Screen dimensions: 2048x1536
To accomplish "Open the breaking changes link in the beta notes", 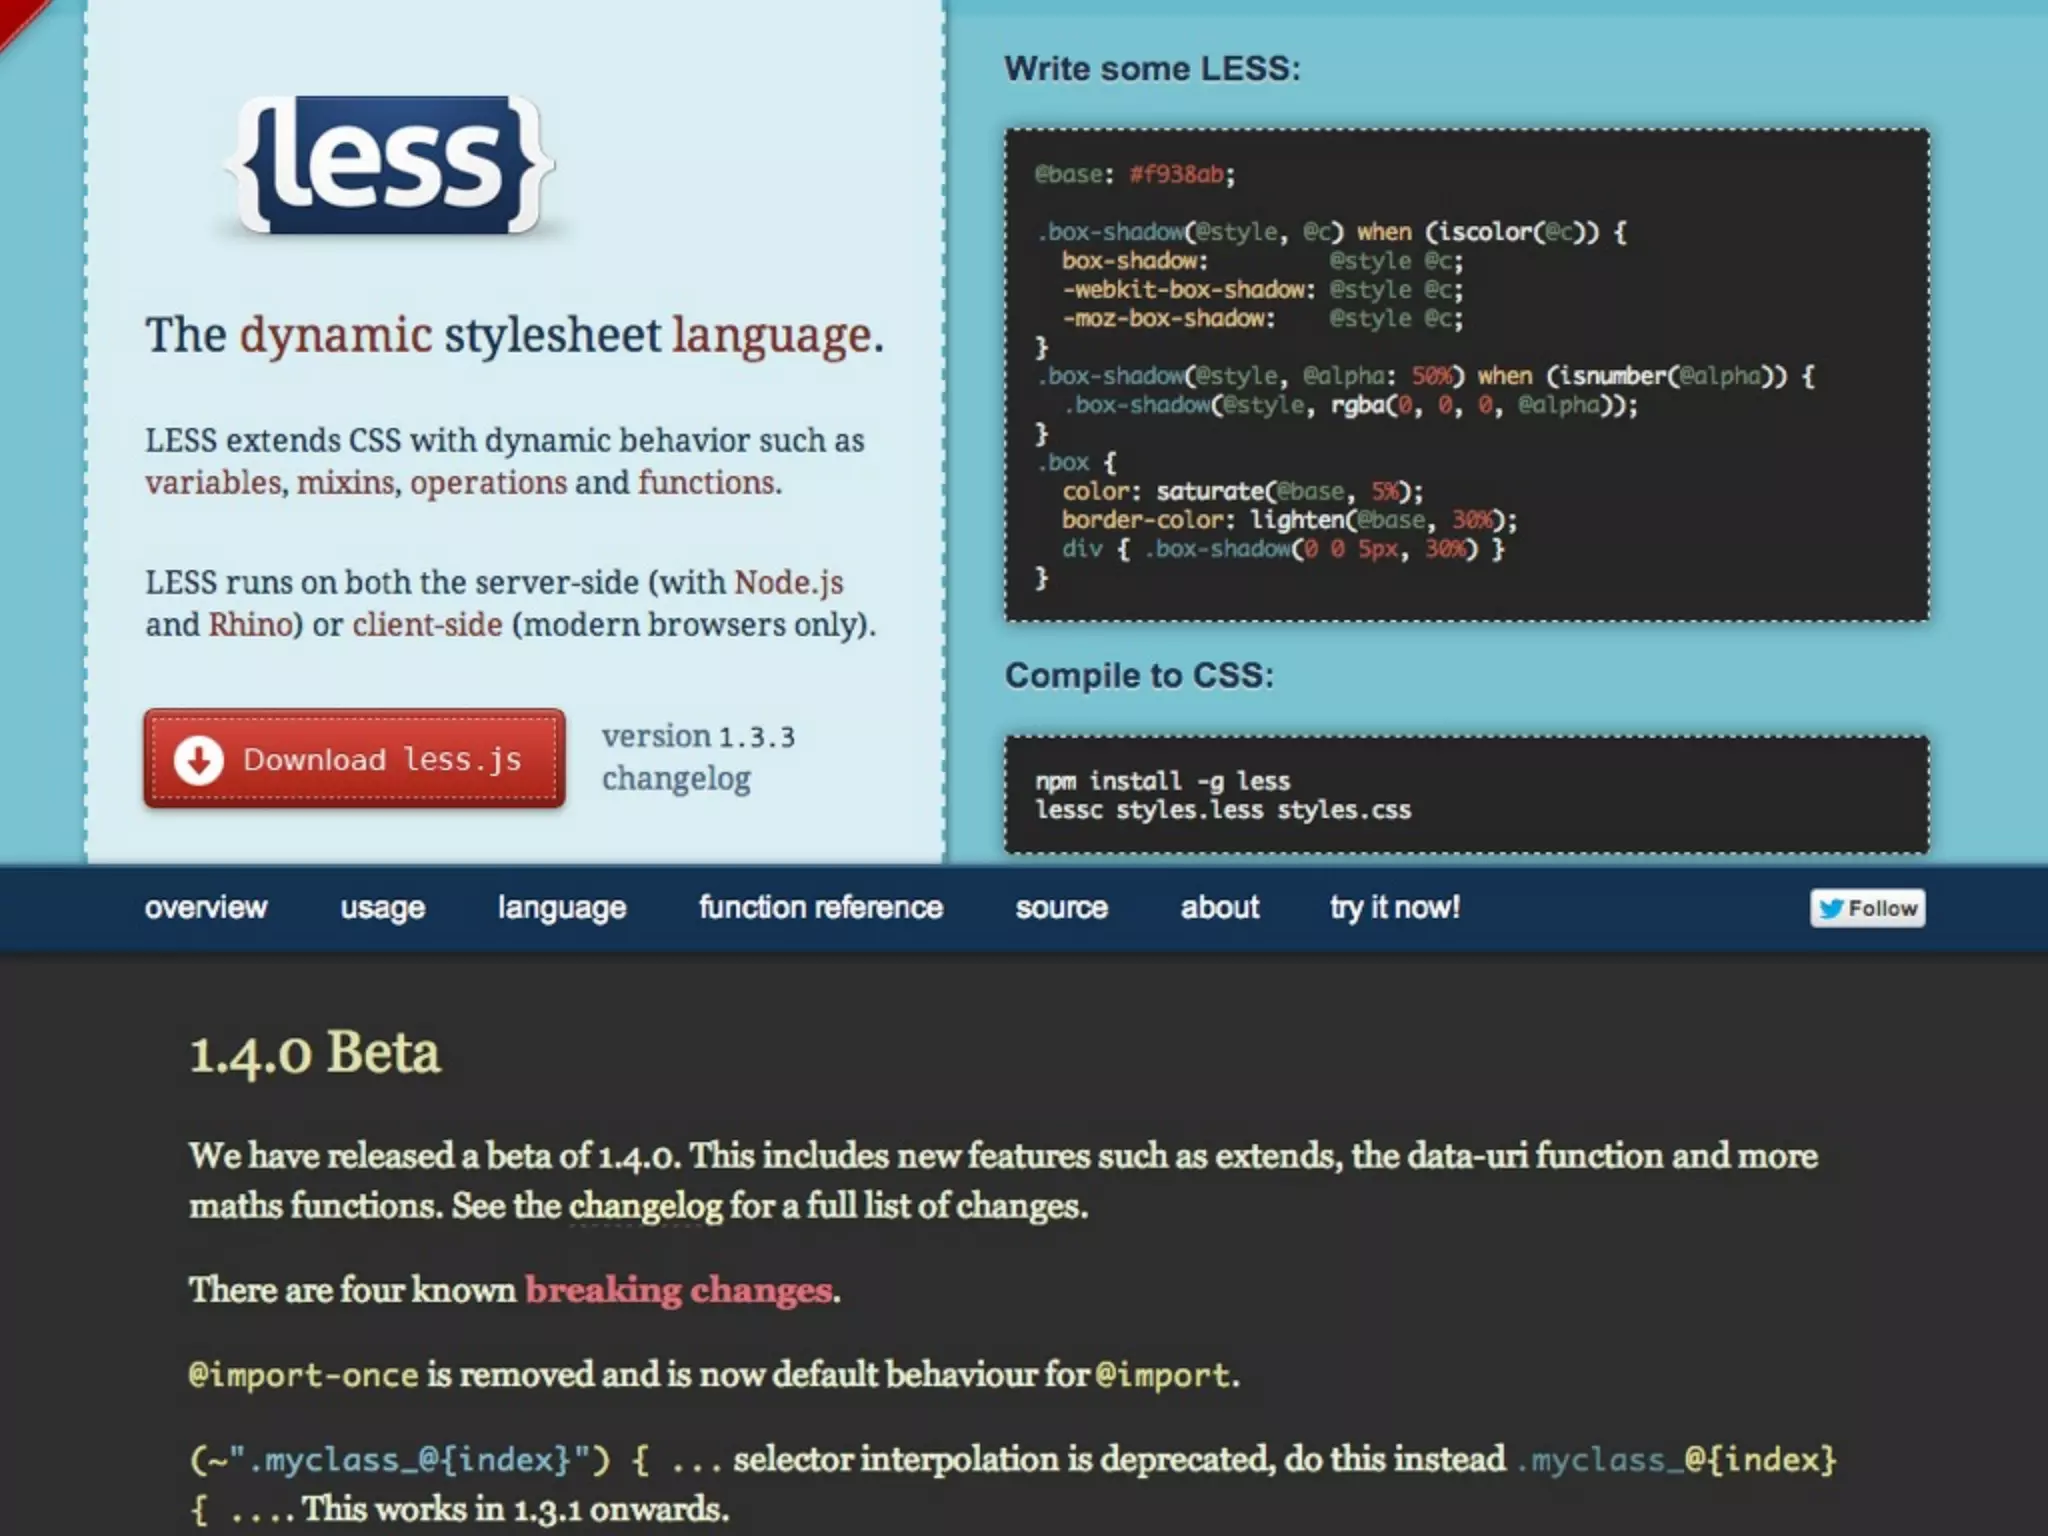I will [679, 1290].
